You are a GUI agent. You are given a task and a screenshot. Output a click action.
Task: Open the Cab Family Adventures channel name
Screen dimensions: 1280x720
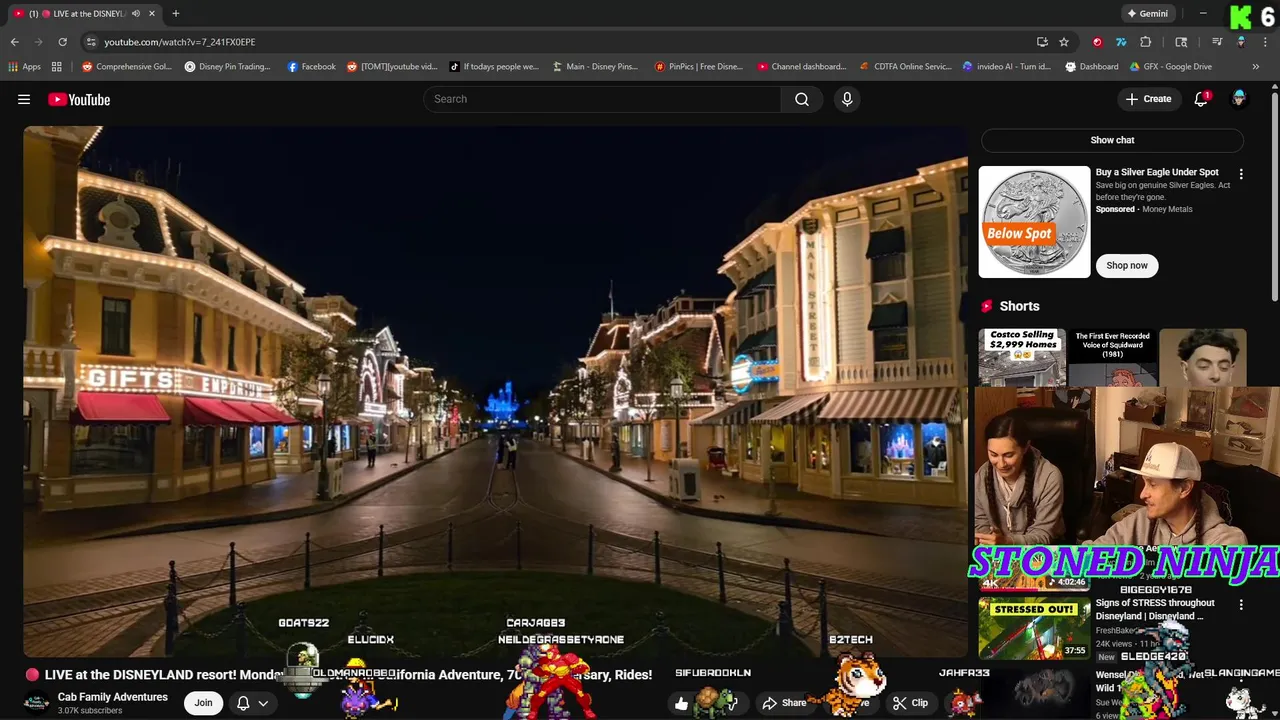coord(113,697)
